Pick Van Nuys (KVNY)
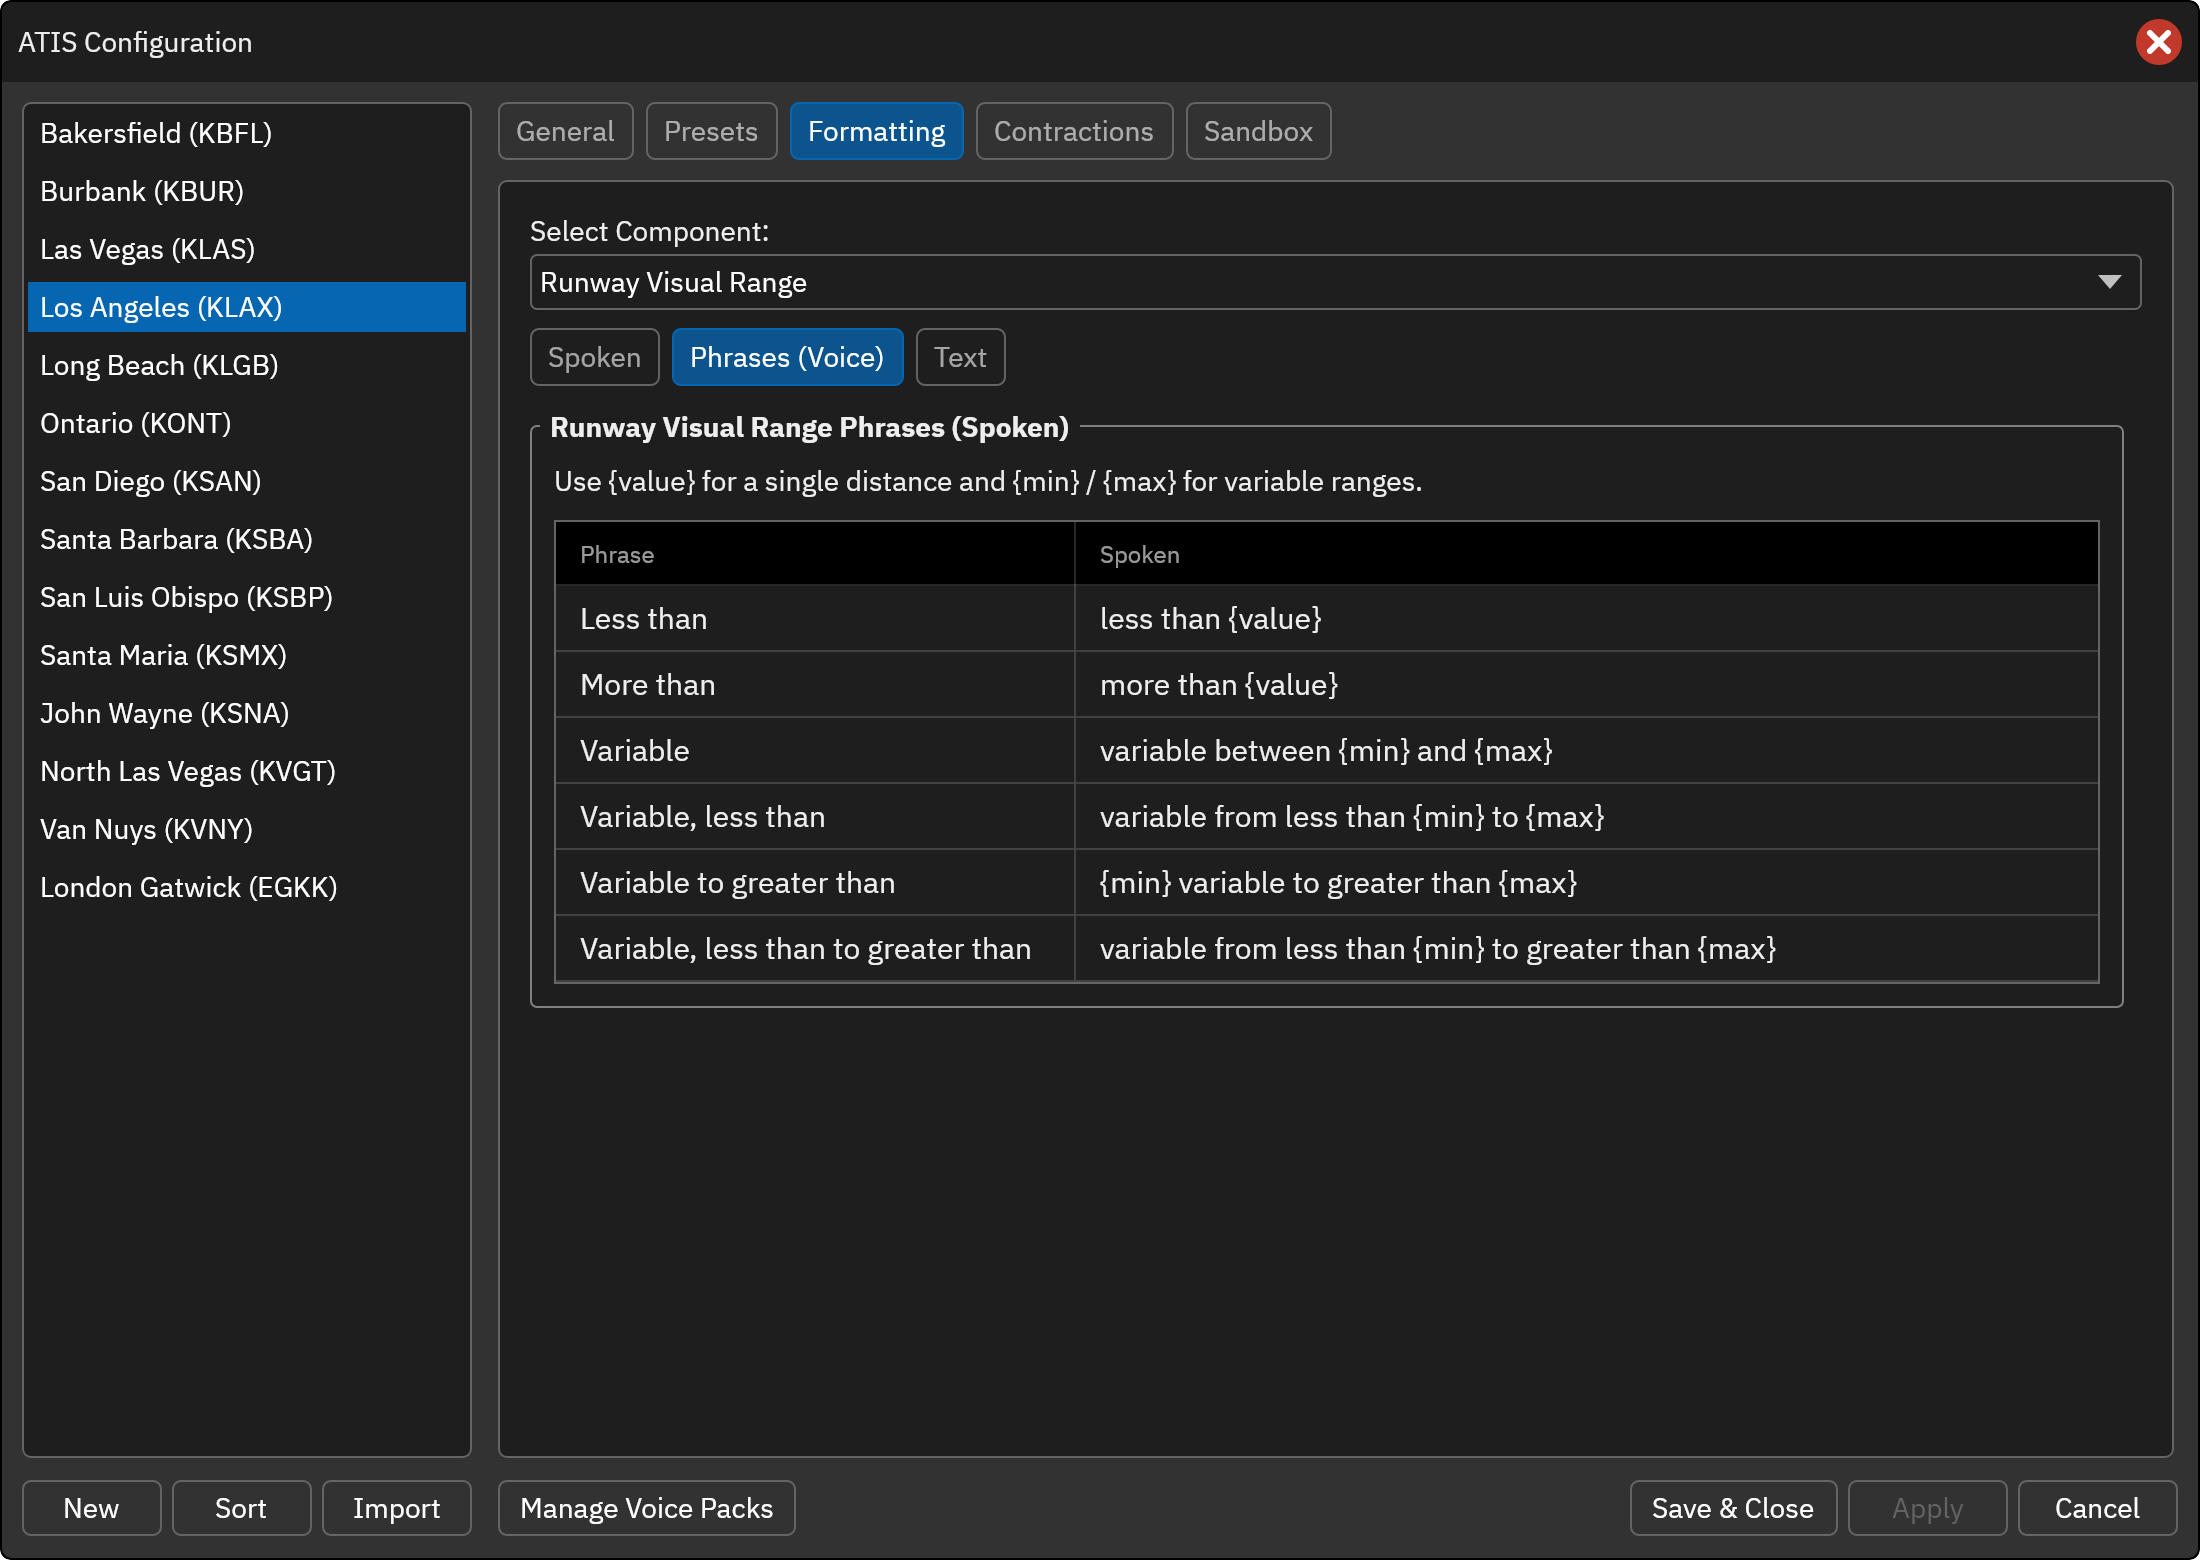Image resolution: width=2200 pixels, height=1560 pixels. 247,829
